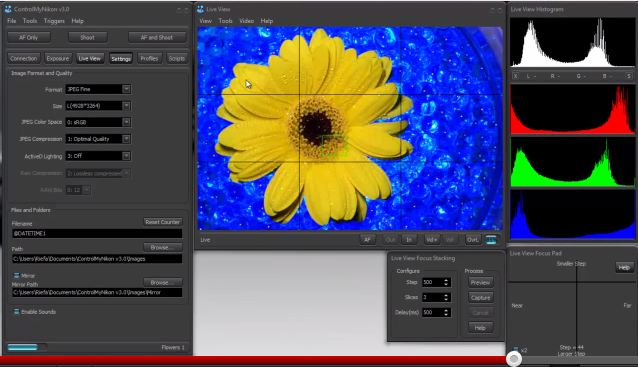Screen dimensions: 638x367
Task: Click Capture in Focus Stacking panel
Action: 481,297
